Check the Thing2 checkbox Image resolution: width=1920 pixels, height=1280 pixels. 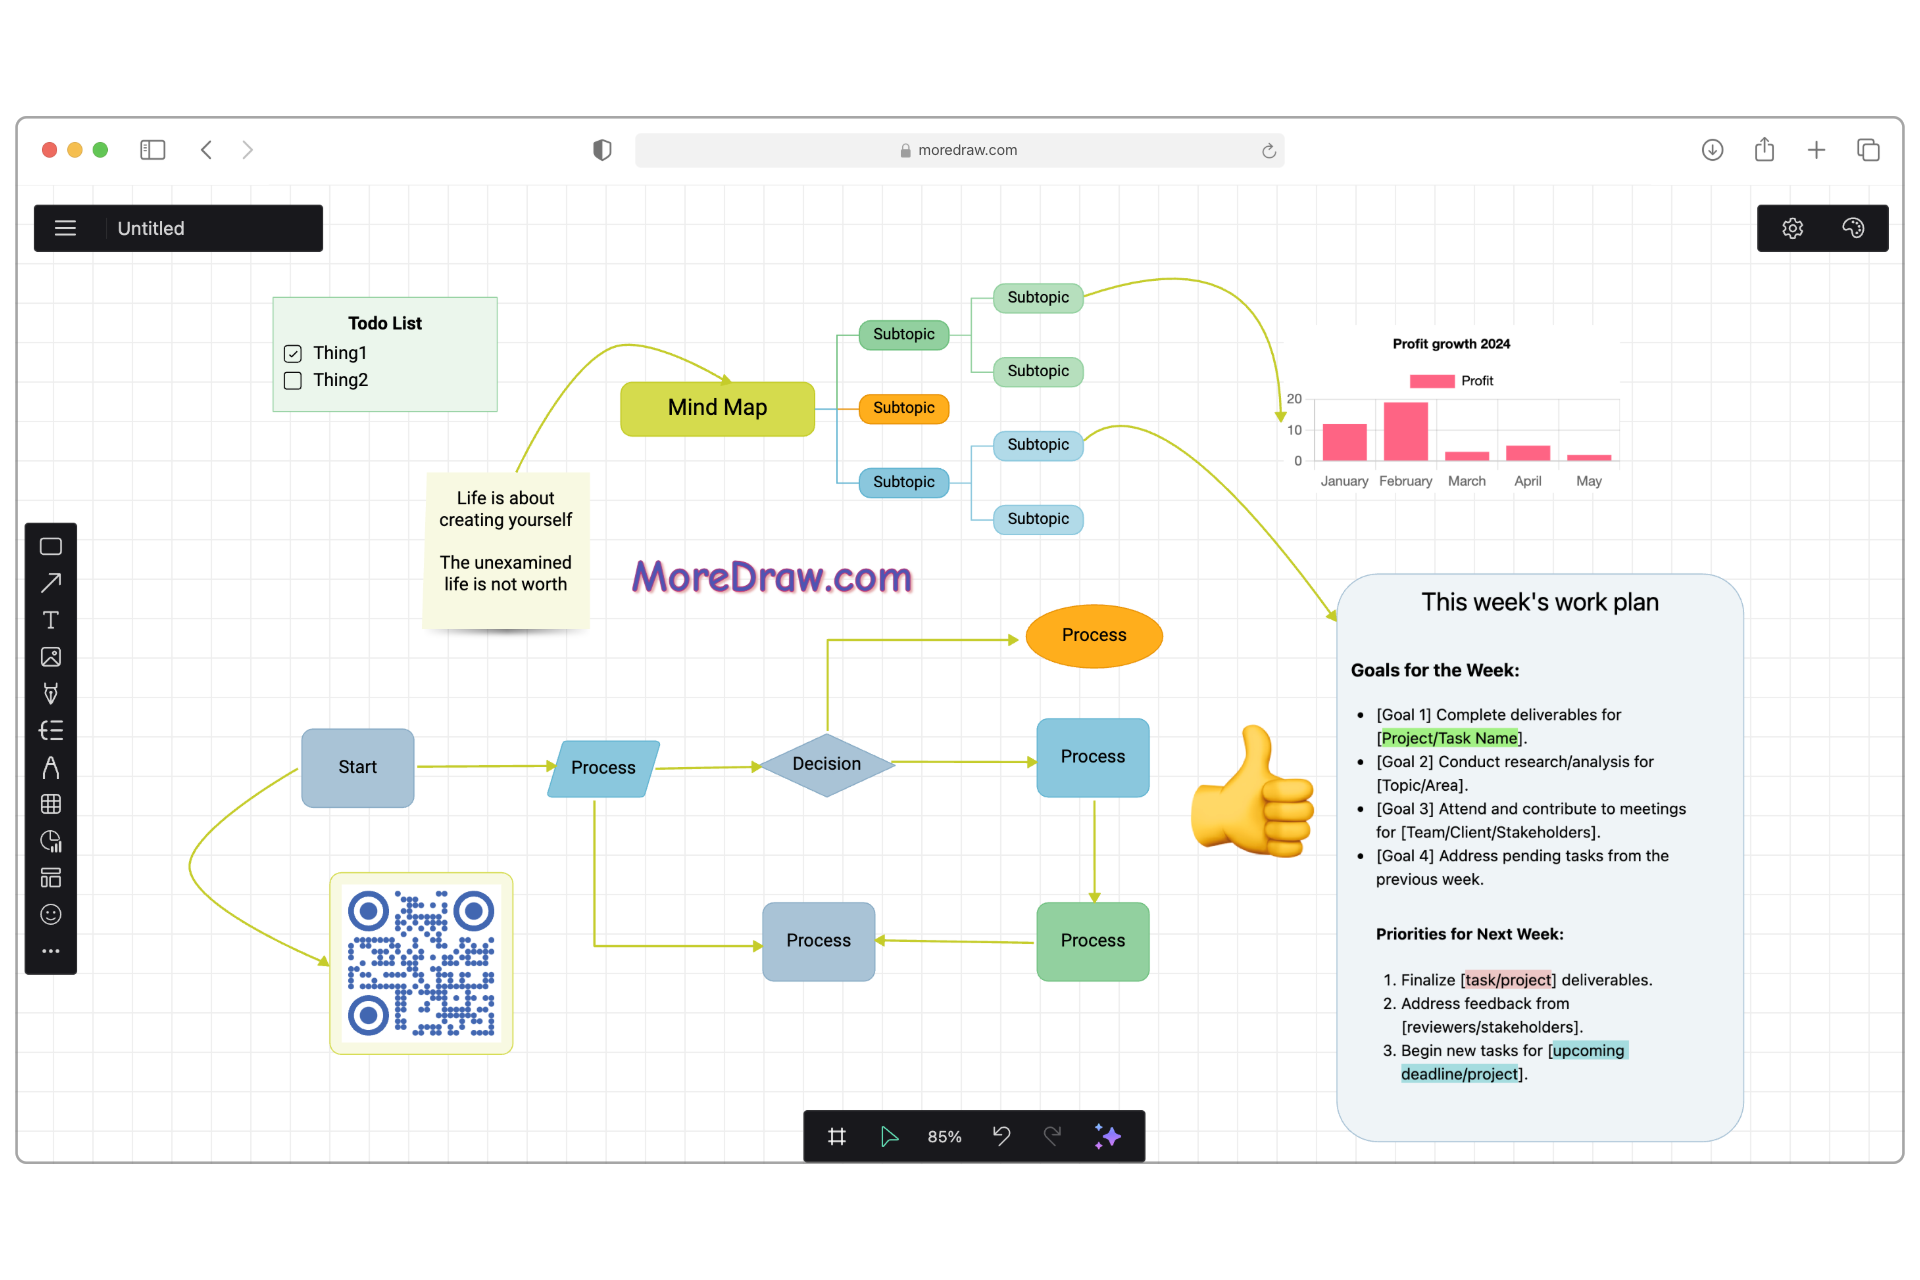[293, 381]
